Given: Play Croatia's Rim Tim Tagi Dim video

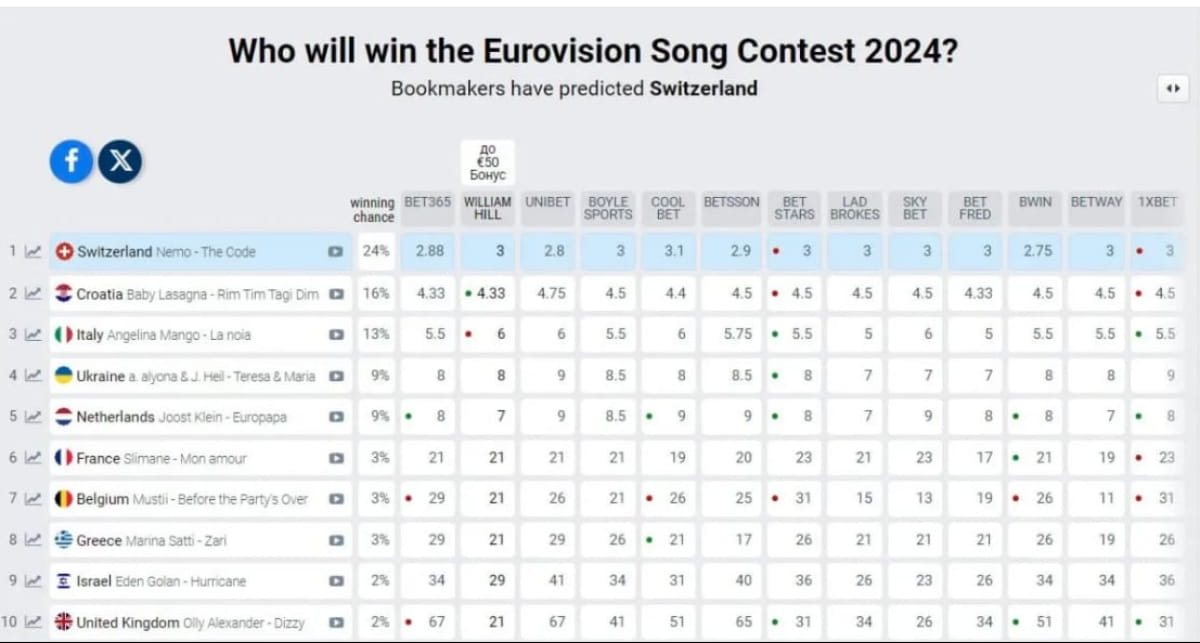Looking at the screenshot, I should (x=336, y=294).
